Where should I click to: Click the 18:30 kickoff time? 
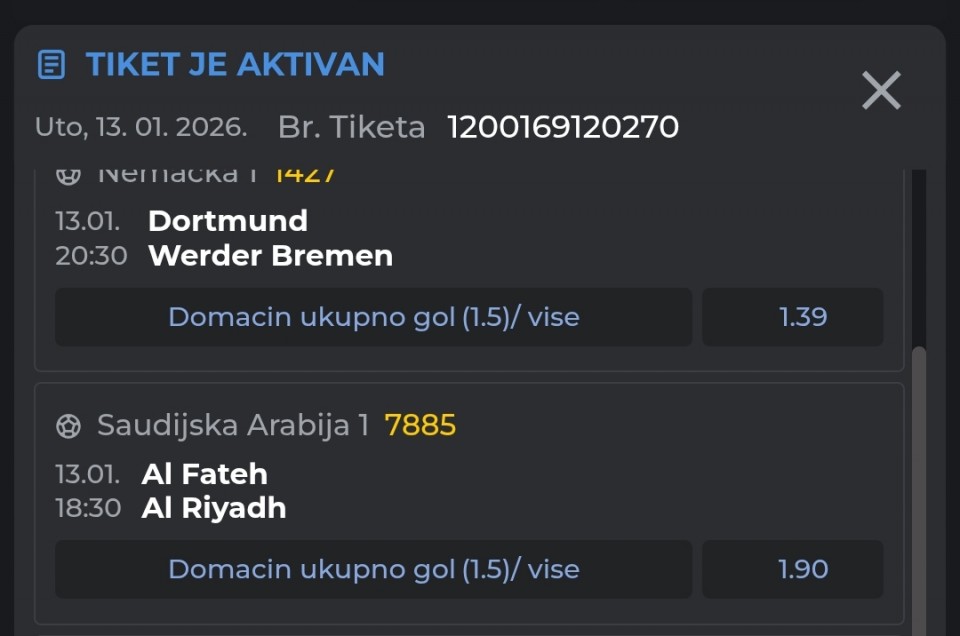click(88, 508)
